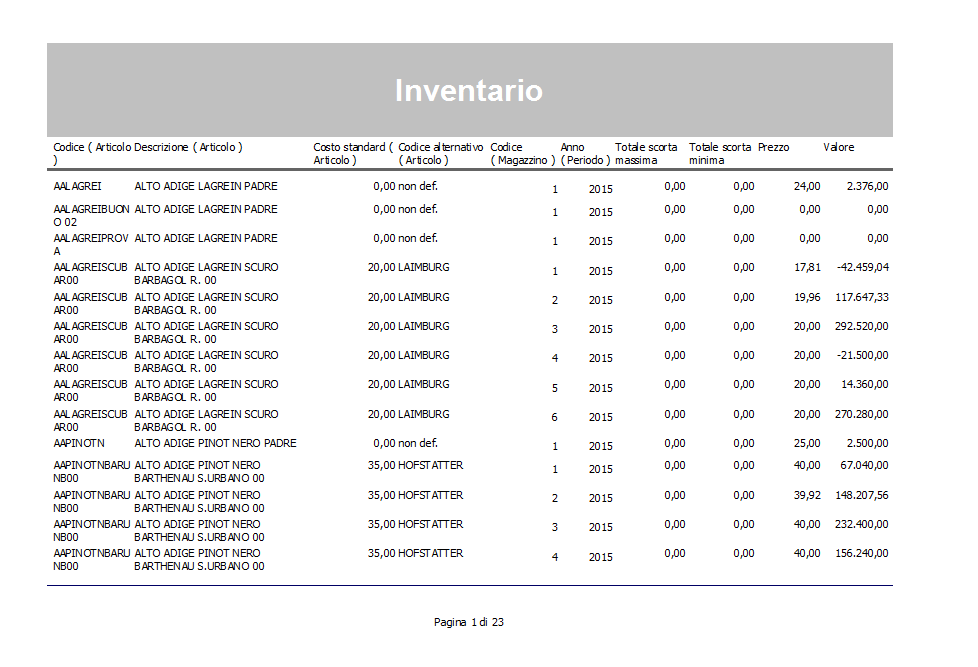The image size is (978, 667).
Task: Click the ALTO ADIGE PINOT NERO PADRE description
Action: [x=215, y=443]
